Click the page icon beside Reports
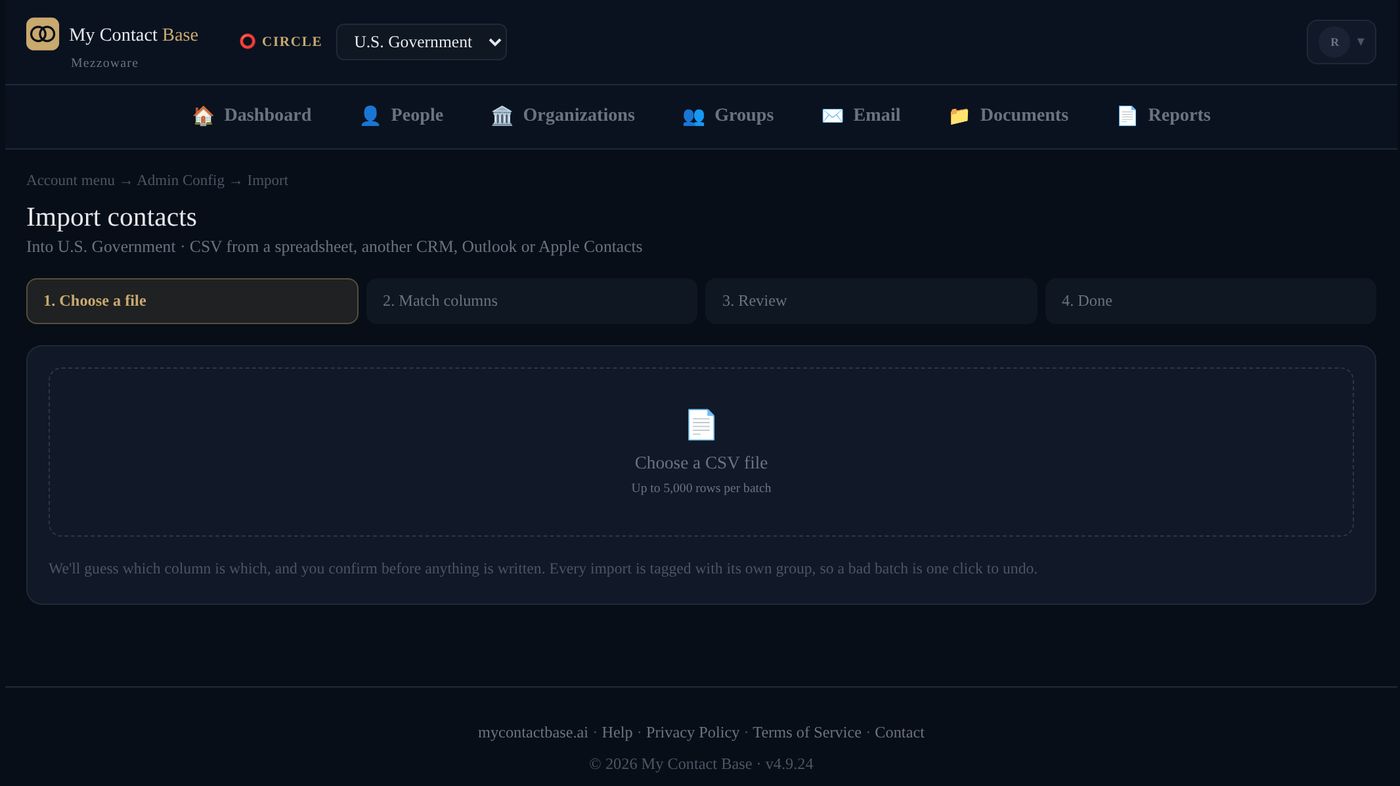 coord(1127,116)
